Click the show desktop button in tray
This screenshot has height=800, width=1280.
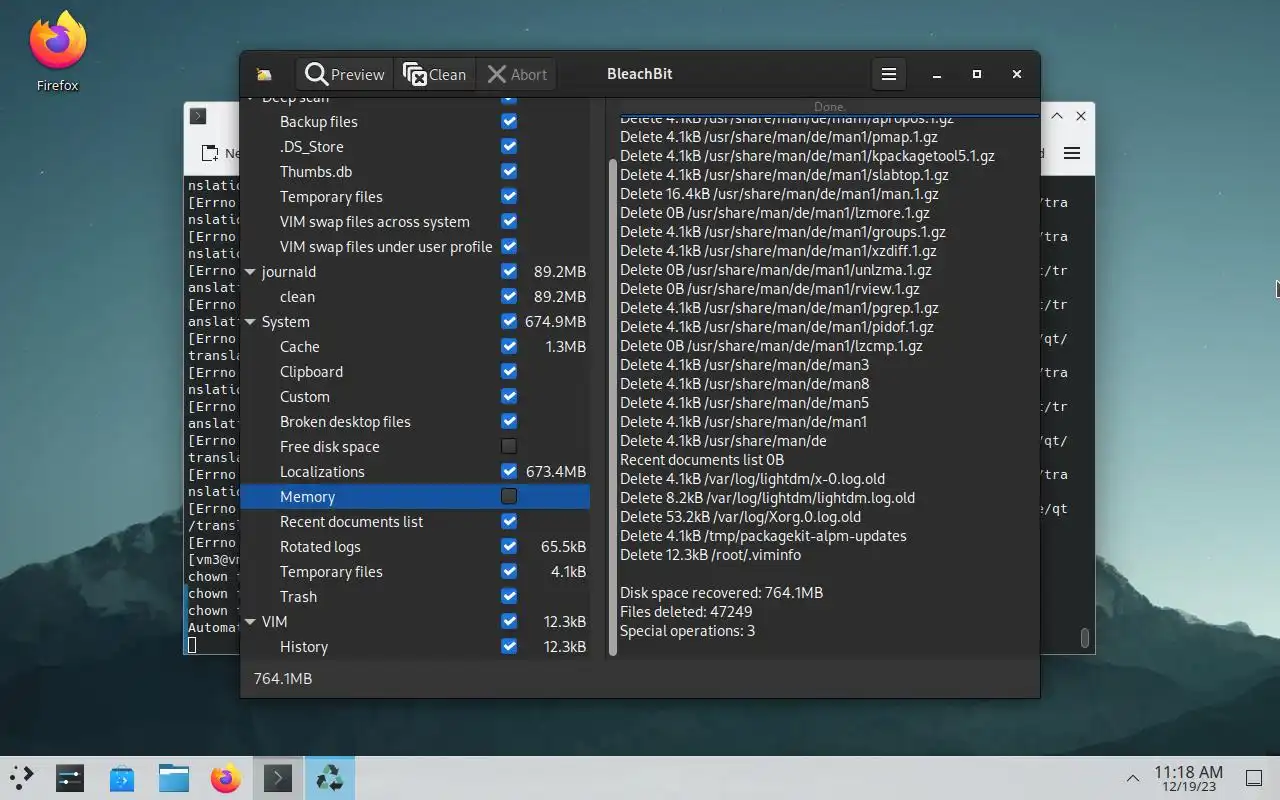coord(1253,778)
